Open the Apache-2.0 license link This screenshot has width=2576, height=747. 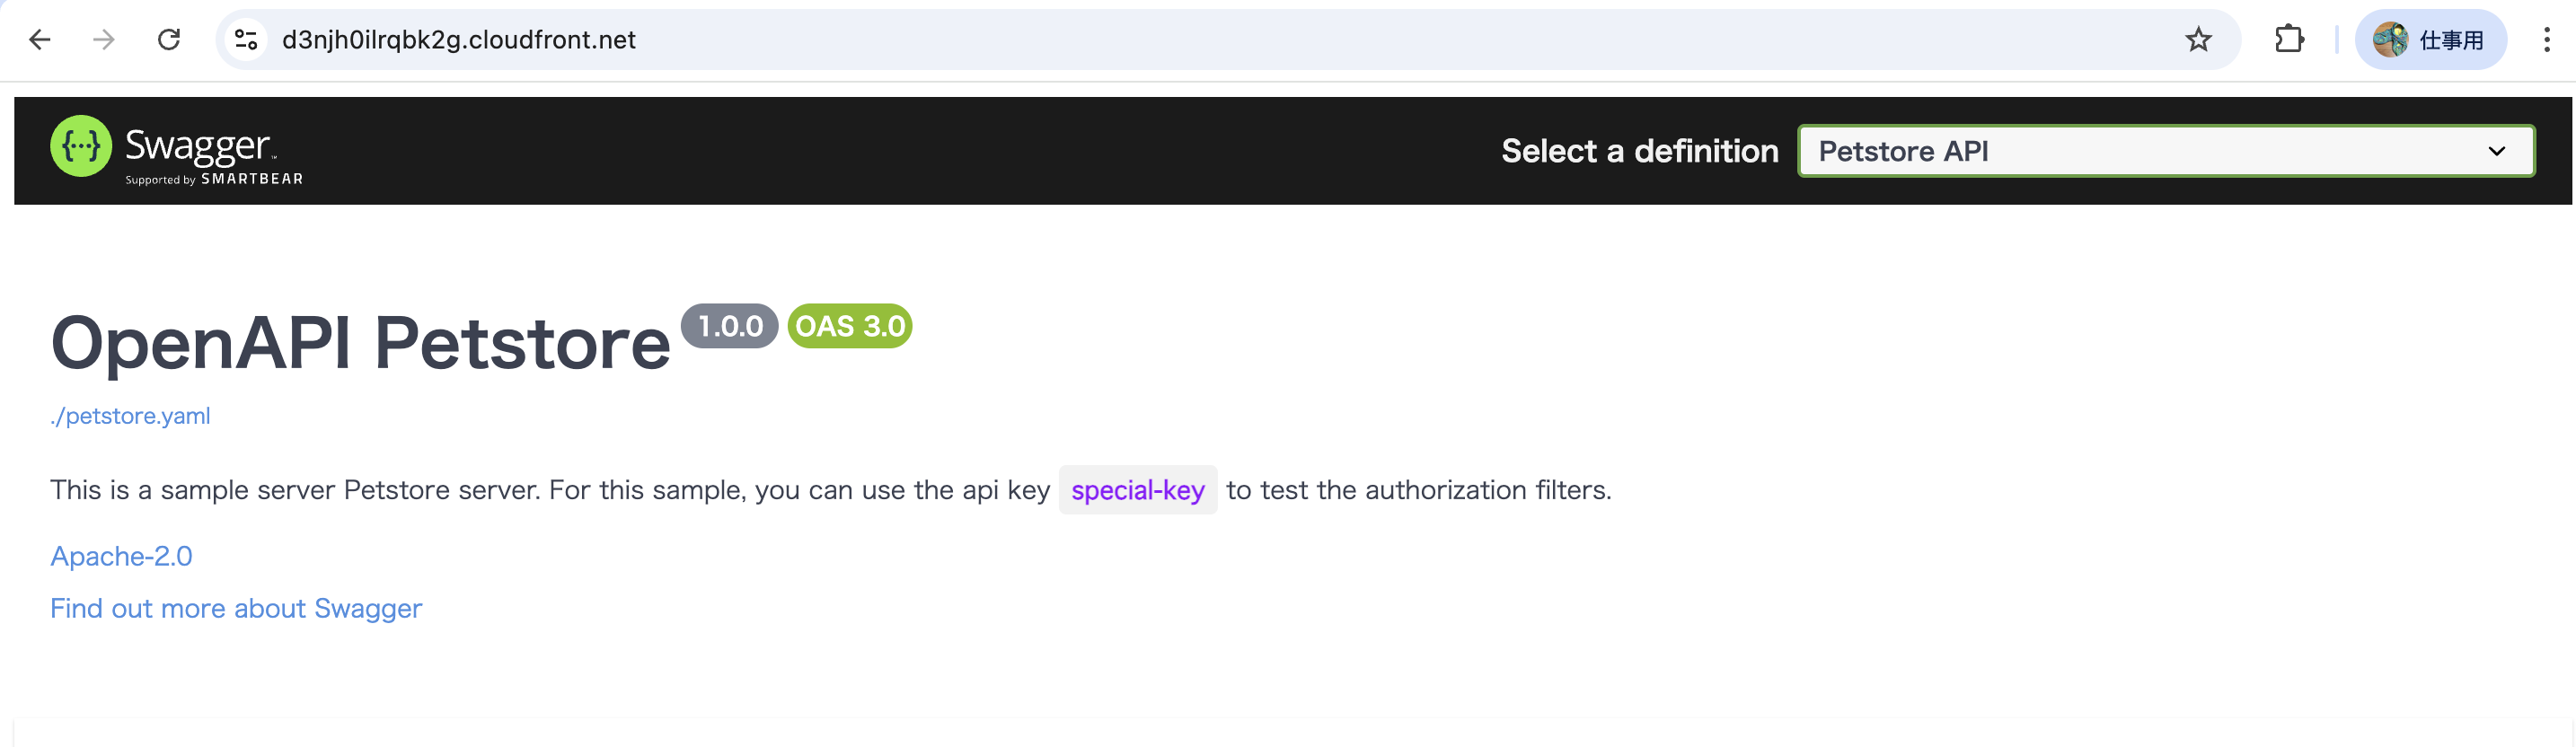pos(121,556)
